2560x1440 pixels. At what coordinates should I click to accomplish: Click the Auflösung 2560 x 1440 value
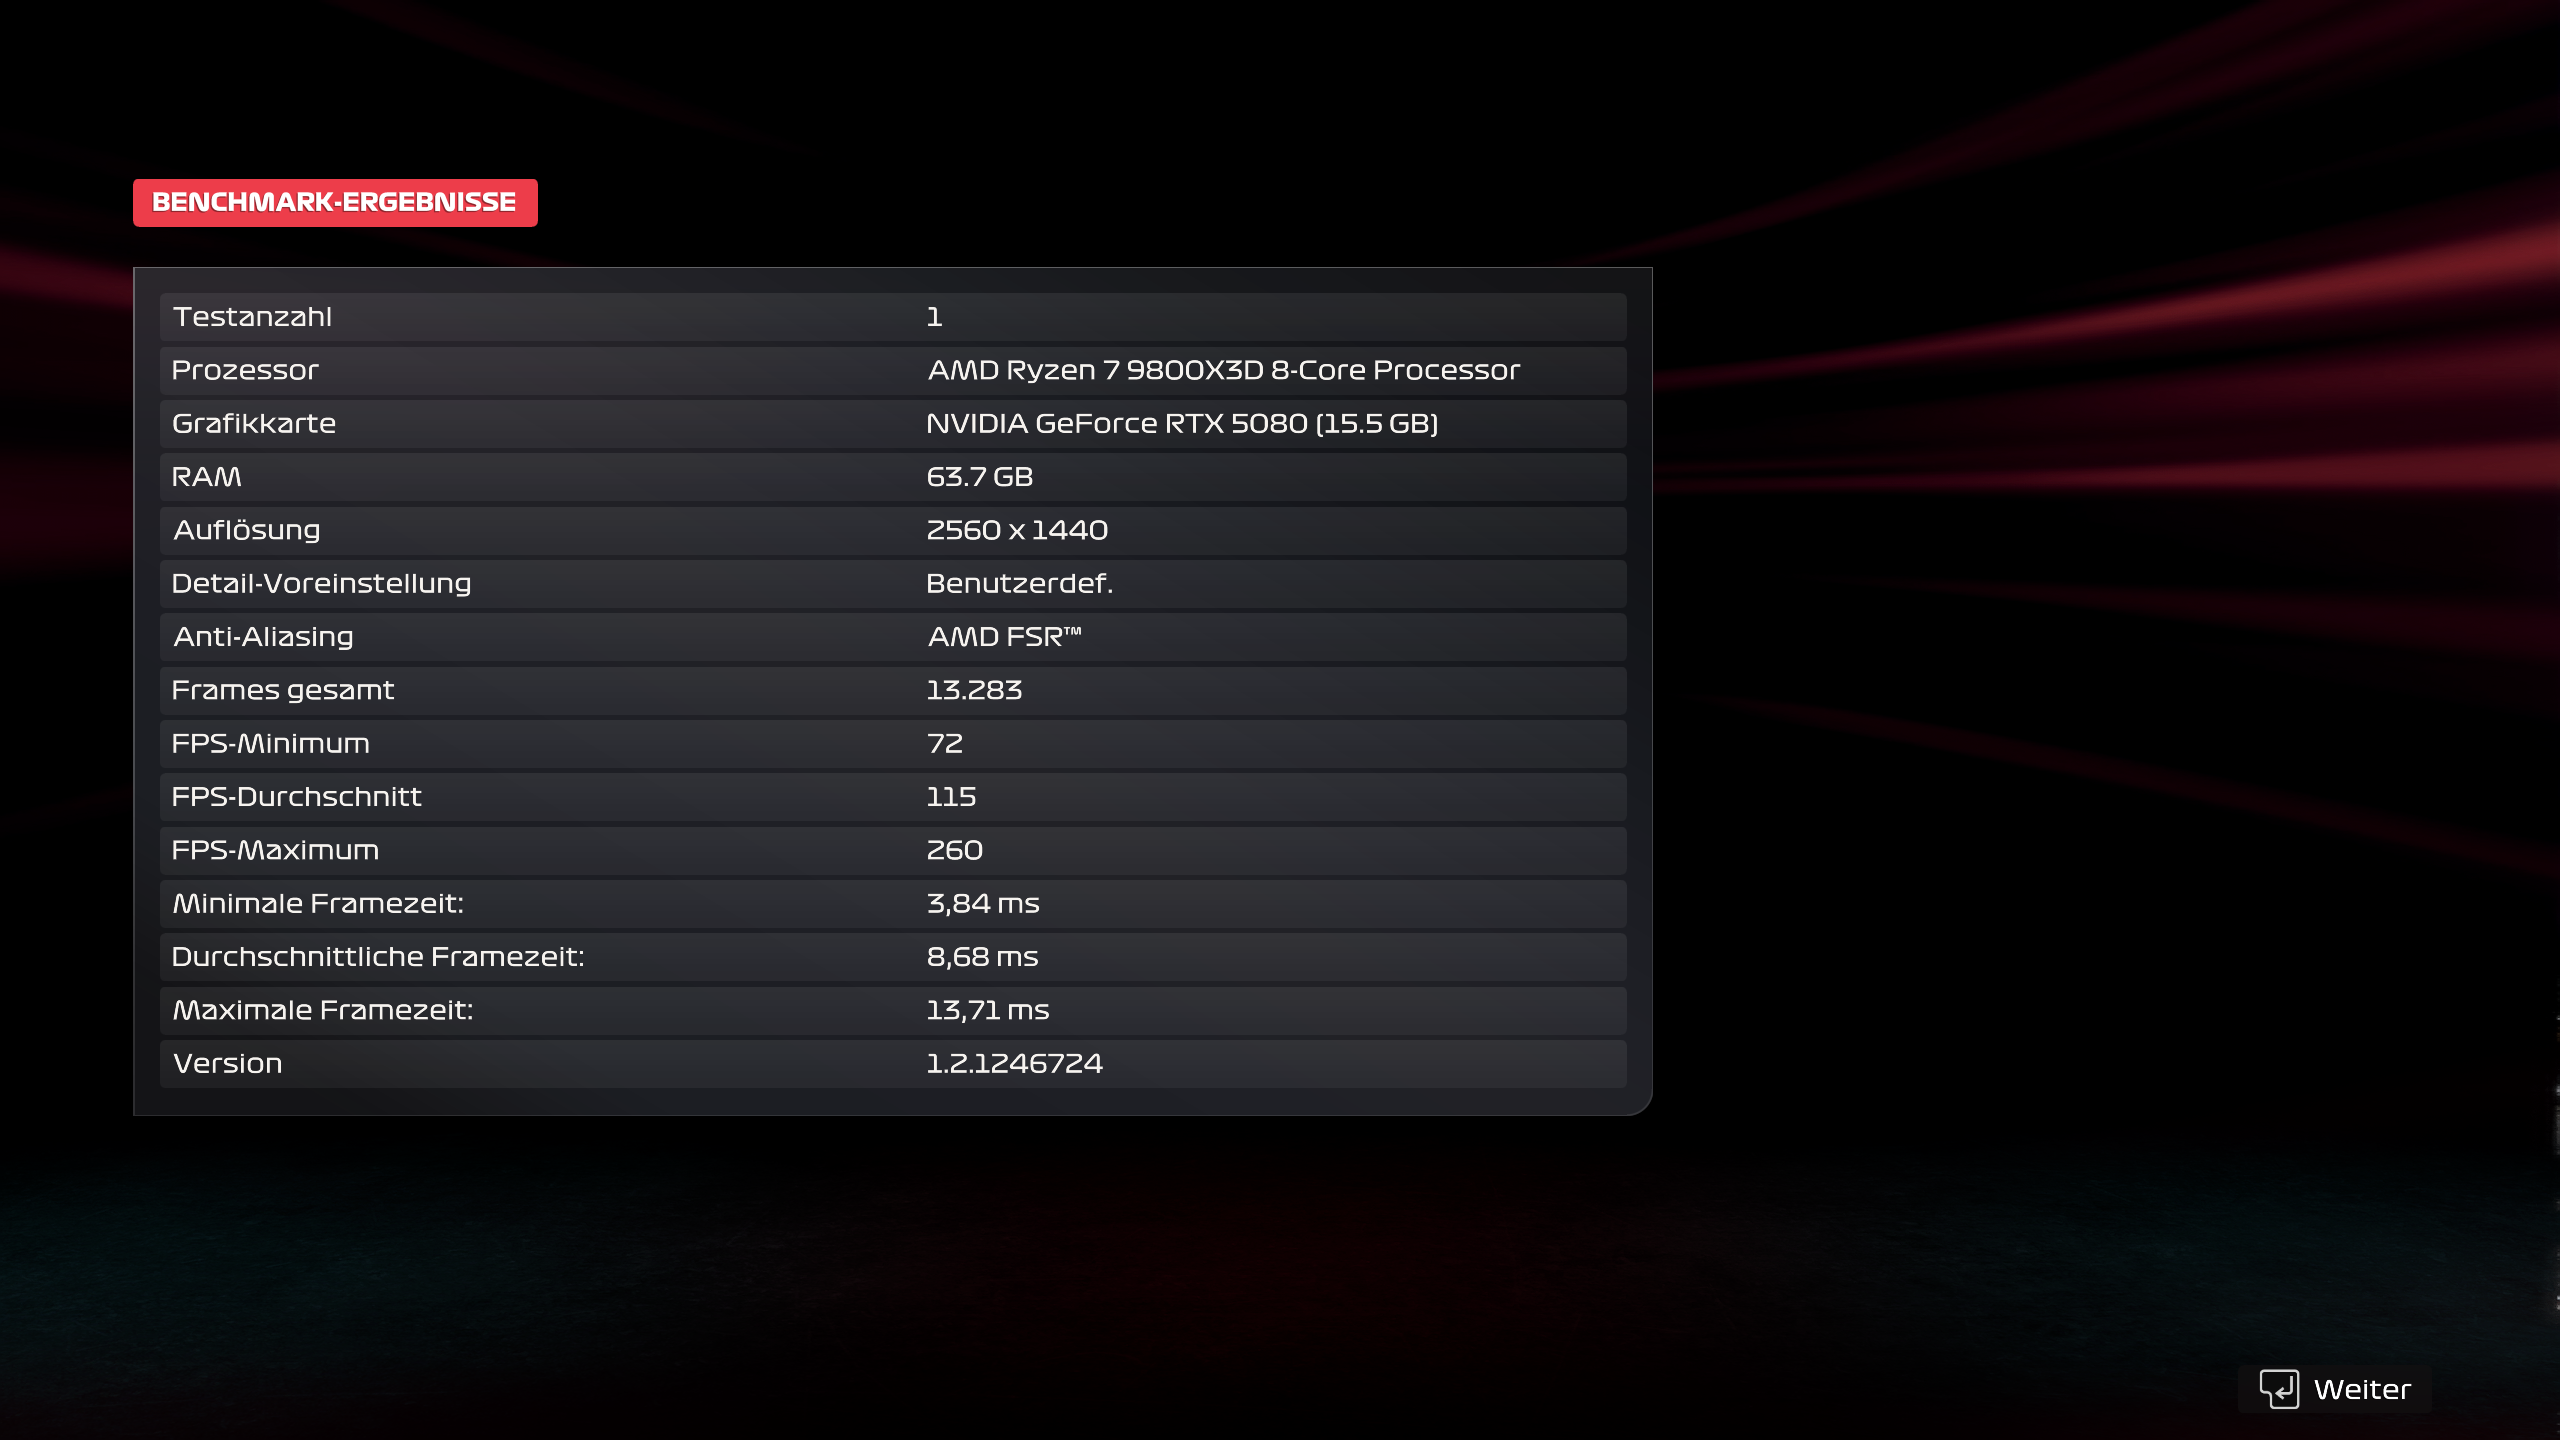(1017, 530)
